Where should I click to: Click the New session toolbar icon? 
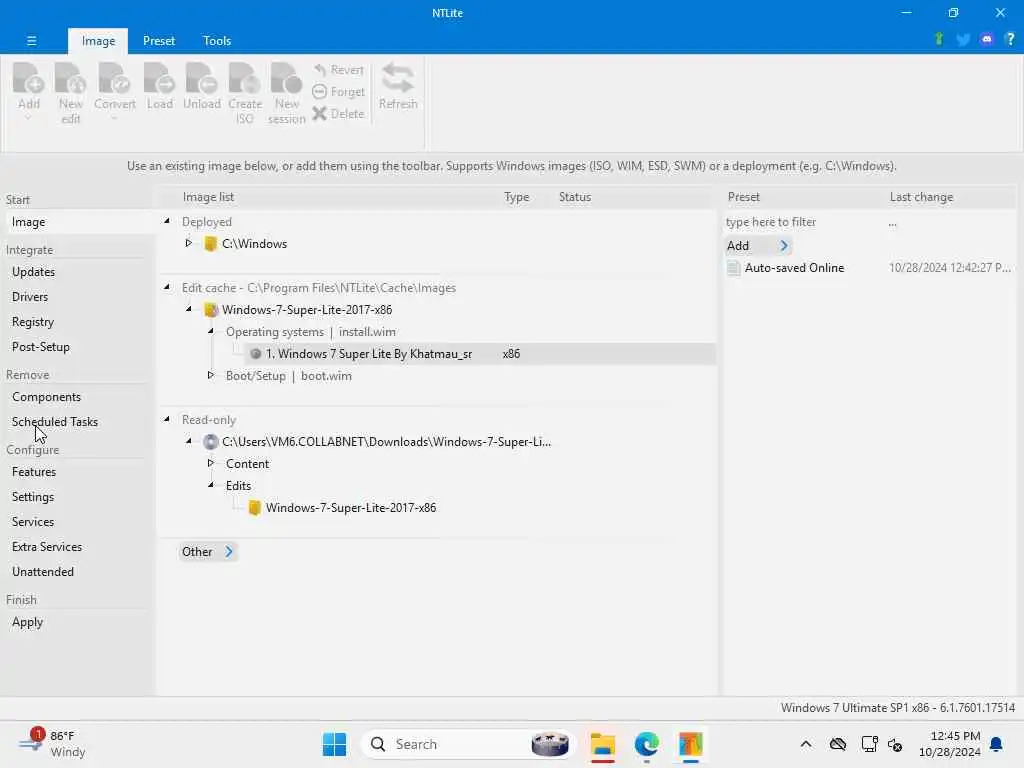(287, 92)
